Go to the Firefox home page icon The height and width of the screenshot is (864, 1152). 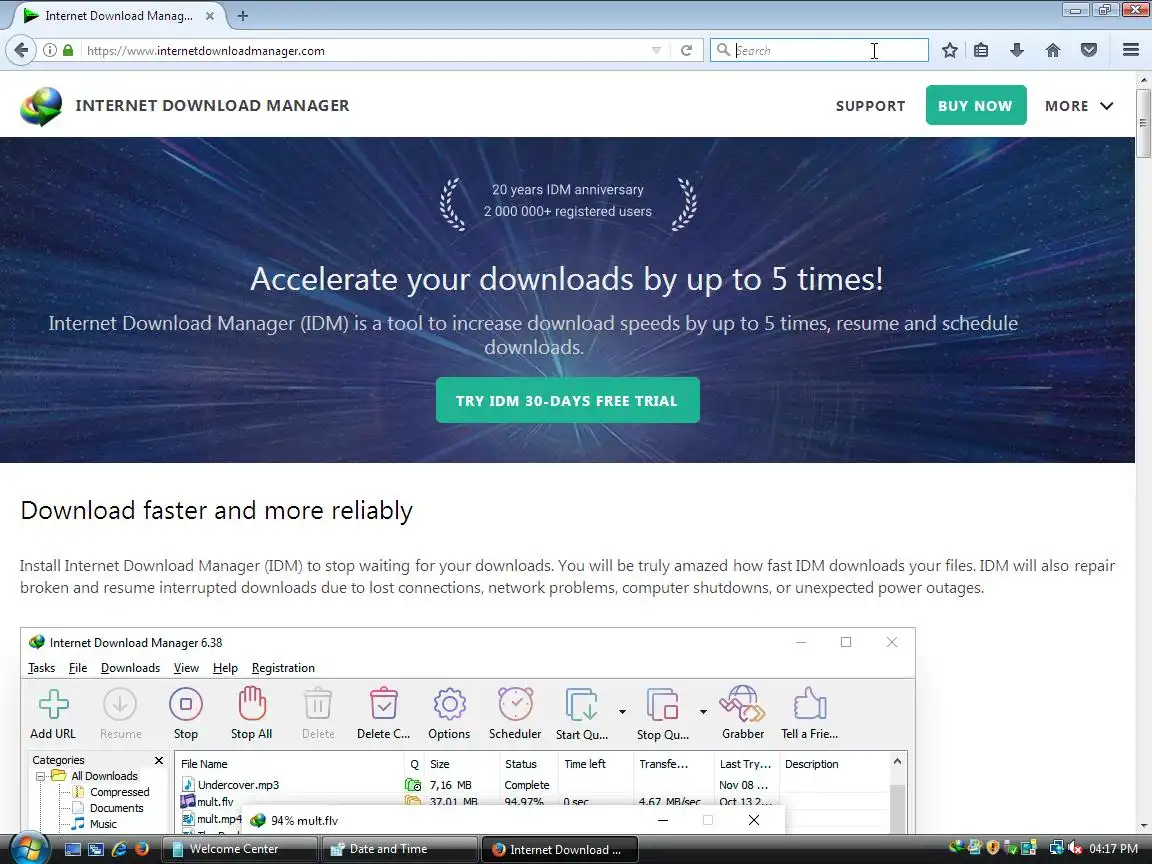point(1053,51)
